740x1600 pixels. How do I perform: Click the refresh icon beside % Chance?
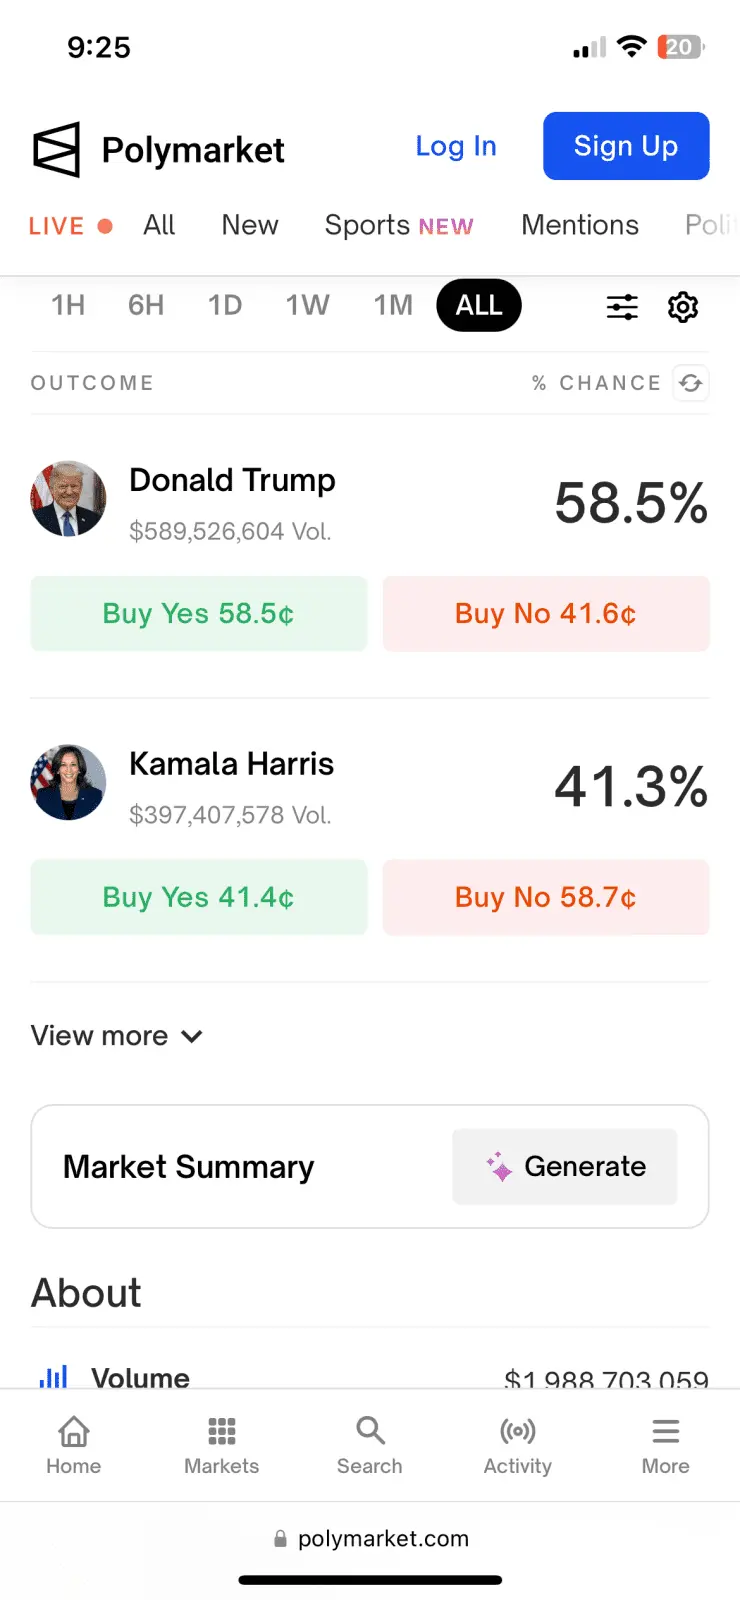pos(691,383)
